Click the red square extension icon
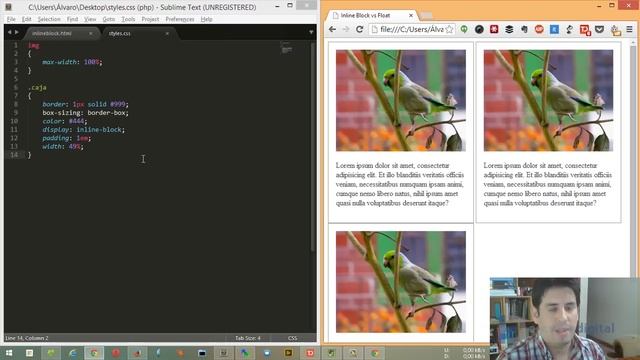This screenshot has height=360, width=640. pyautogui.click(x=494, y=29)
